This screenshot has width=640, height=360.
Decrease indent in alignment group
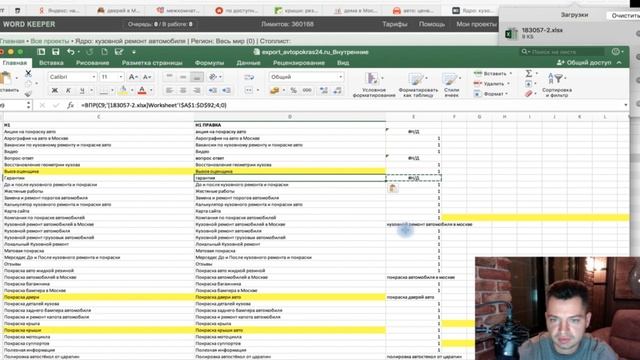click(x=213, y=90)
